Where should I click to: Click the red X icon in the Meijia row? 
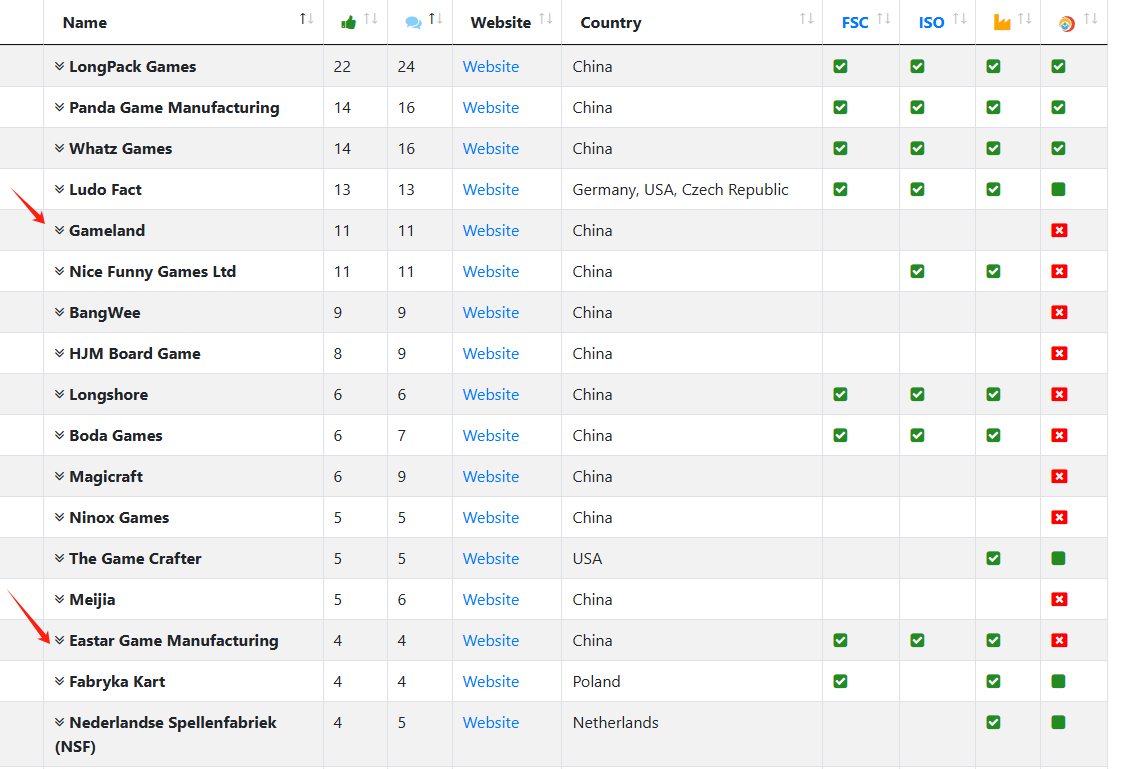(1059, 599)
